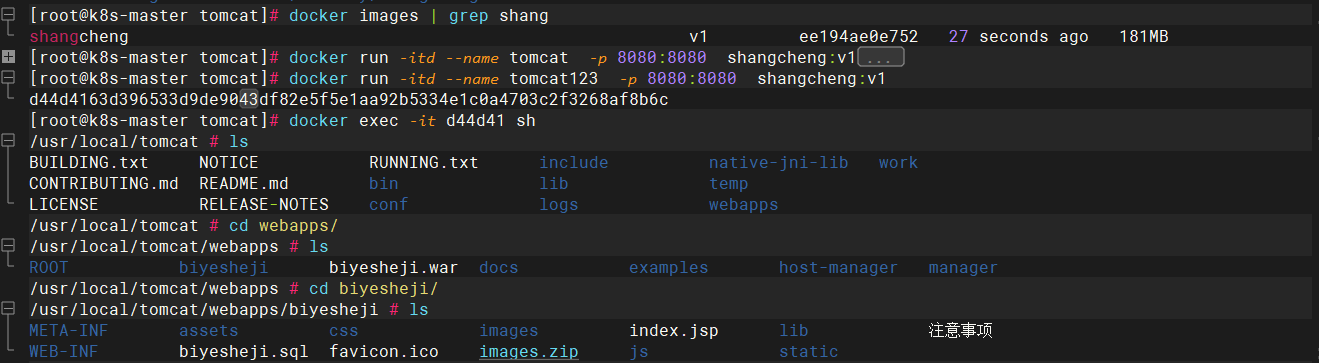Click the examples directory name

pyautogui.click(x=669, y=268)
